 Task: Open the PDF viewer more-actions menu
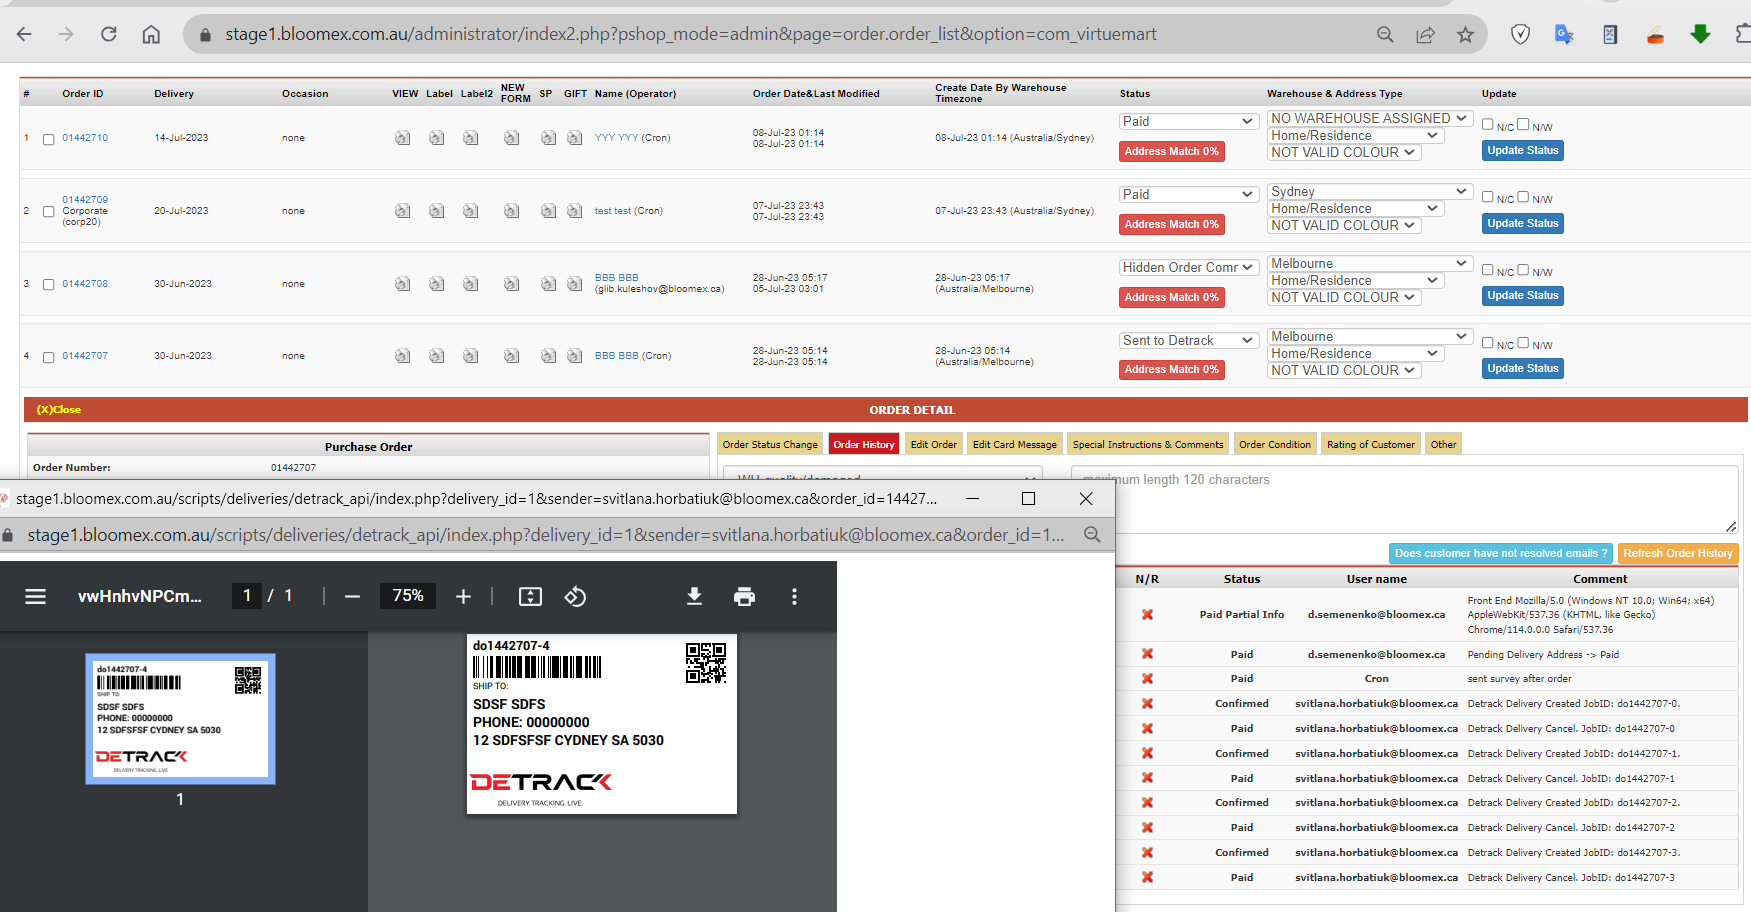tap(794, 596)
